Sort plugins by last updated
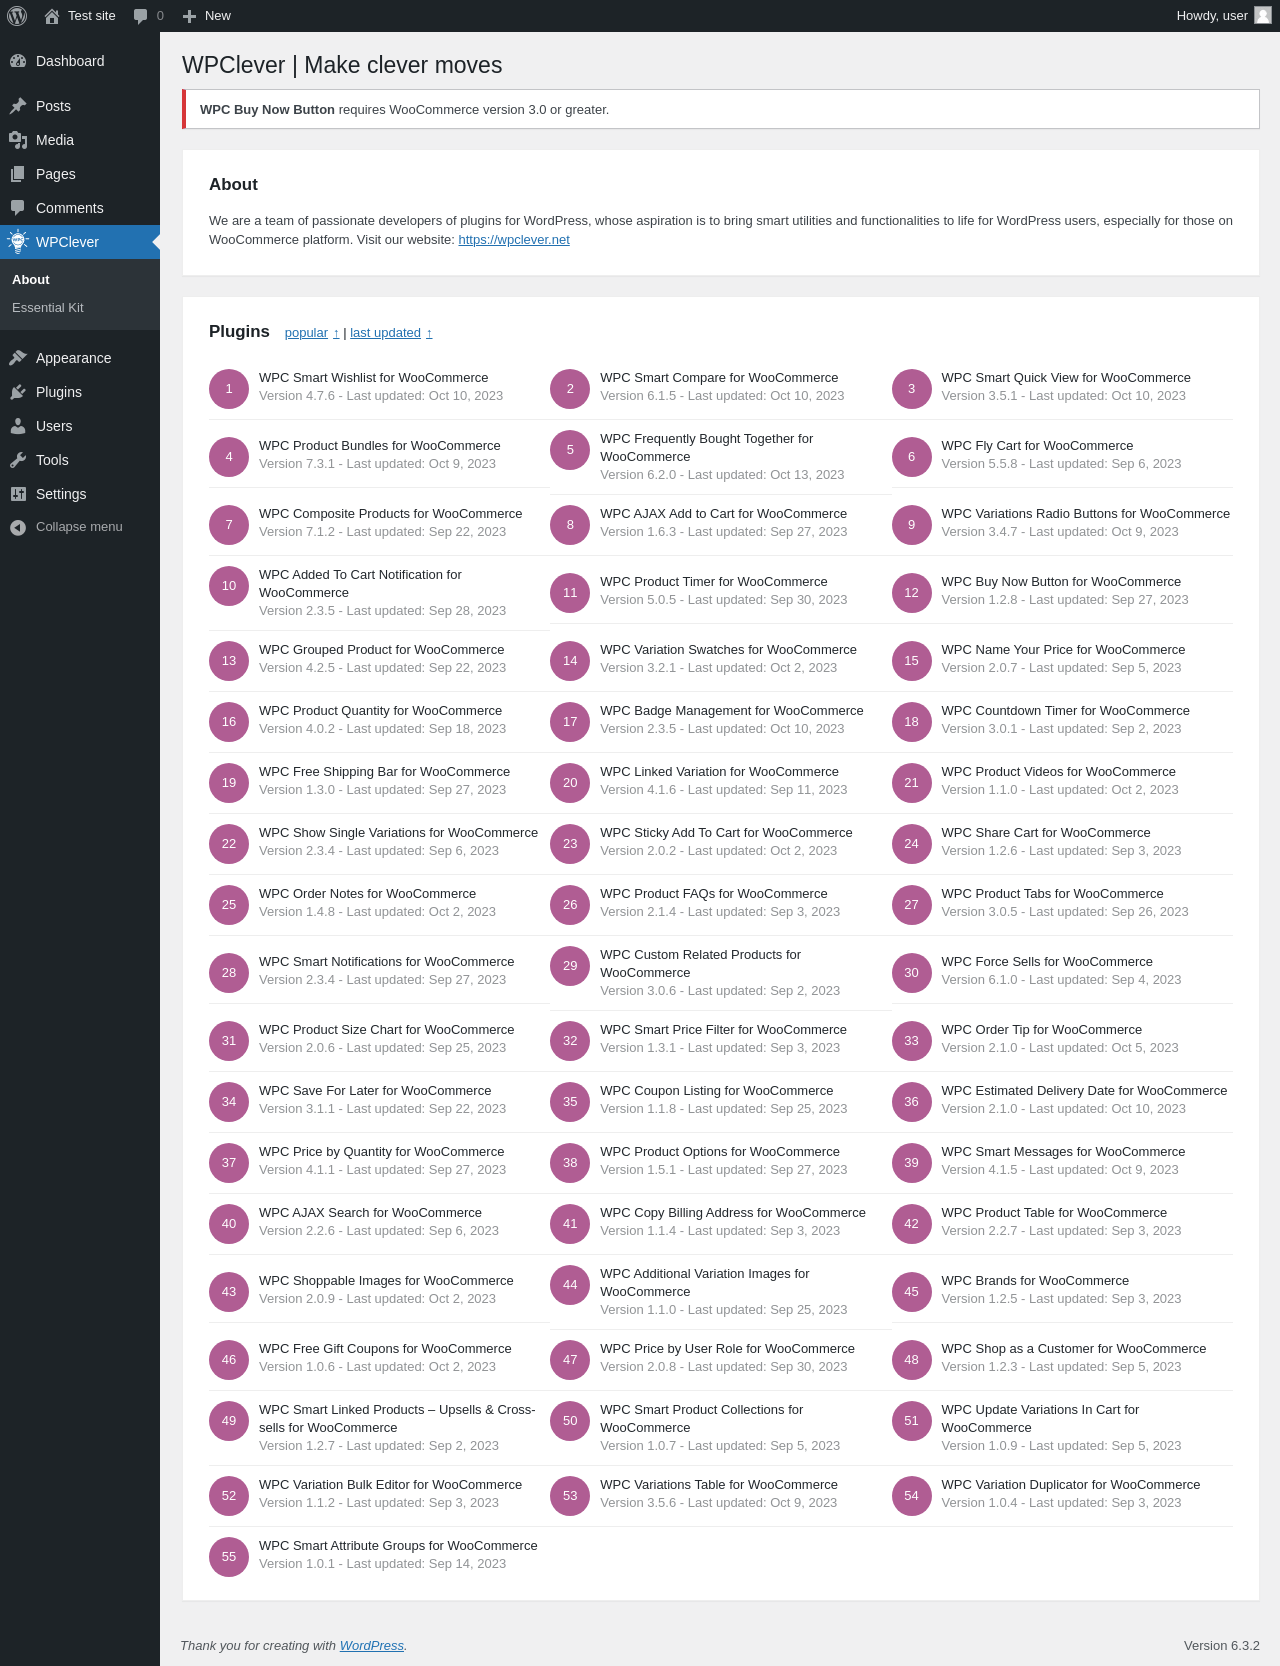Viewport: 1280px width, 1666px height. pyautogui.click(x=391, y=333)
